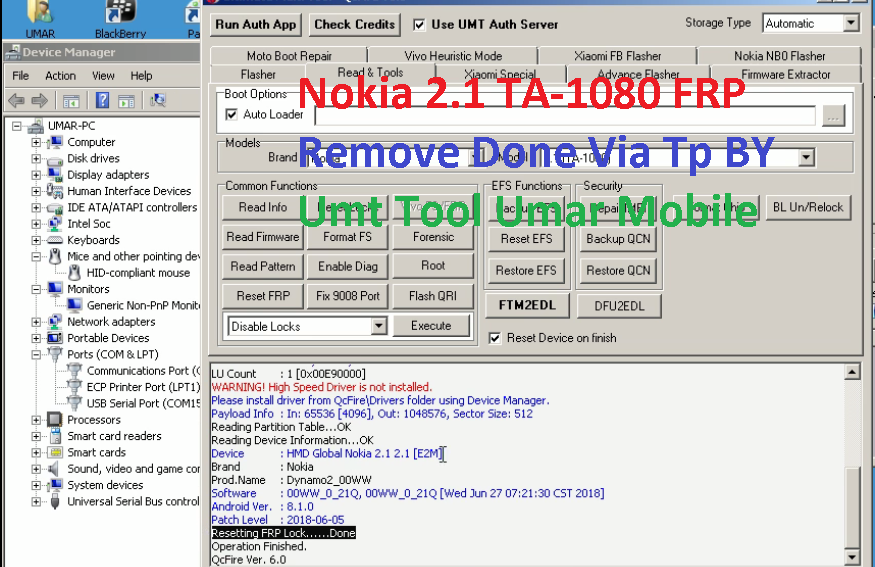Click the Backup QCN button

pyautogui.click(x=618, y=239)
